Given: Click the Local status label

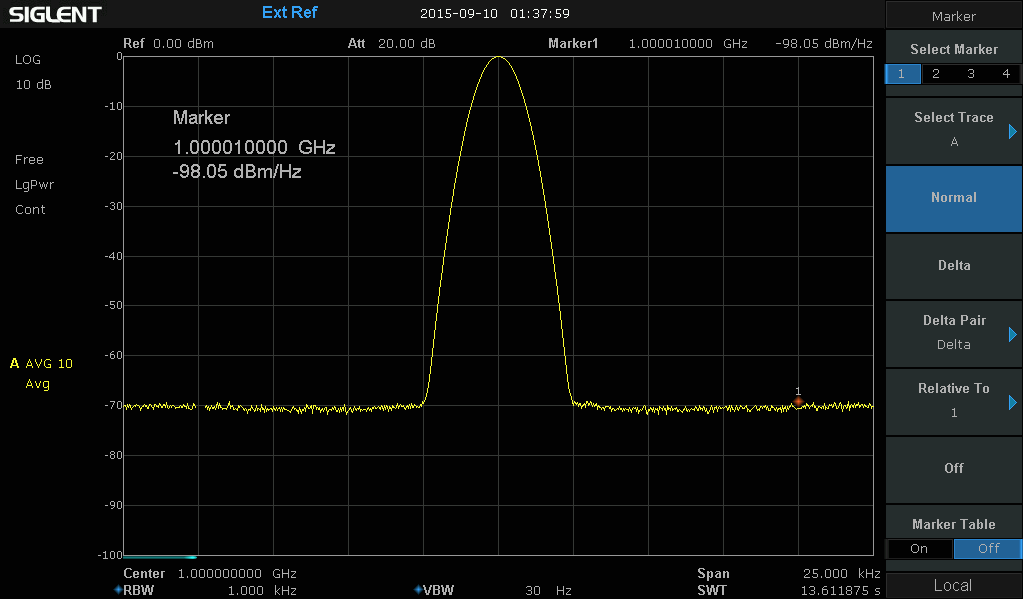Looking at the screenshot, I should coord(953,585).
